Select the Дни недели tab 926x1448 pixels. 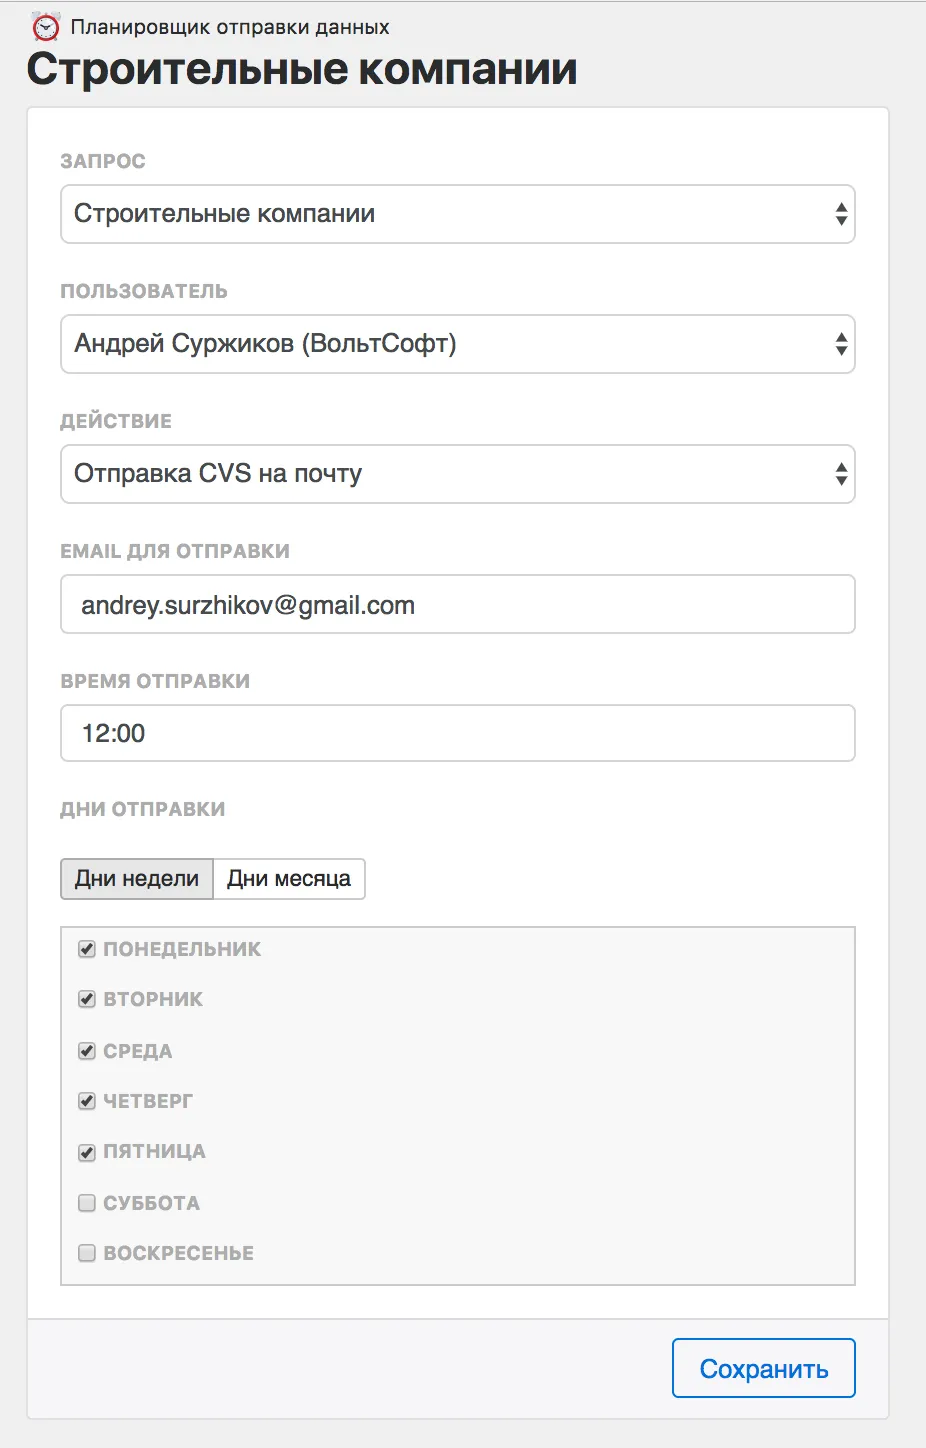point(136,878)
